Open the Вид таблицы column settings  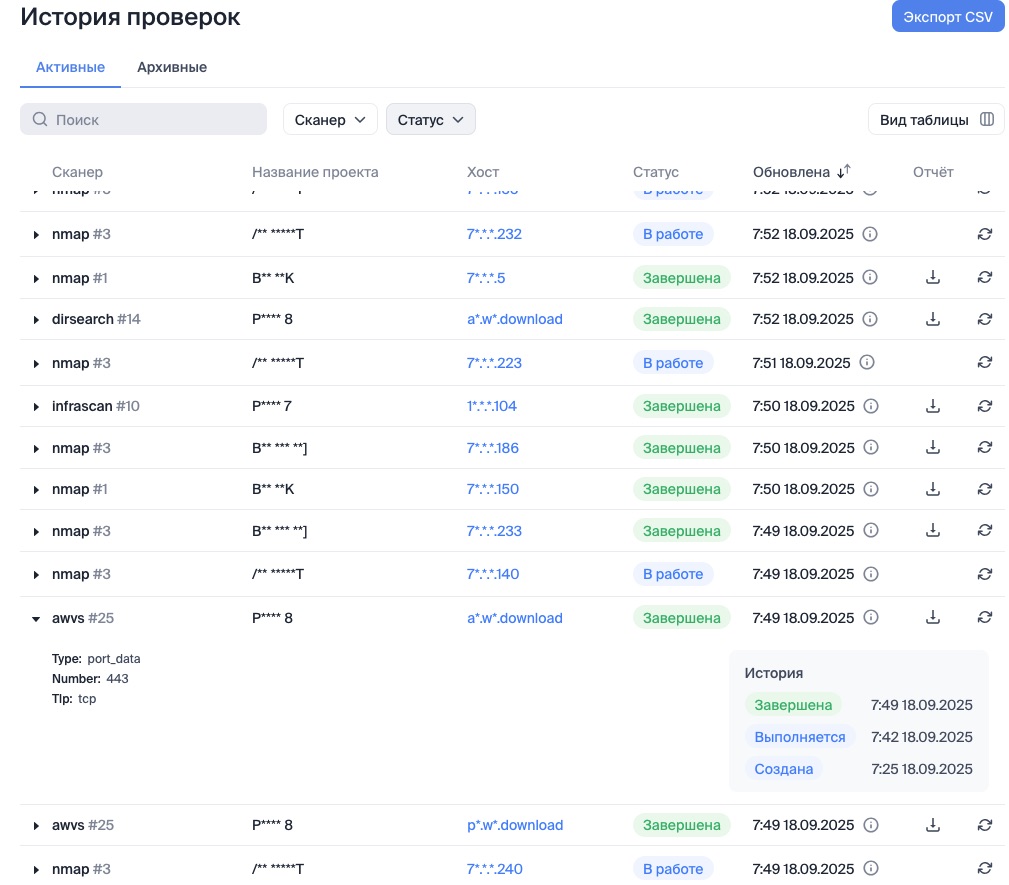936,119
